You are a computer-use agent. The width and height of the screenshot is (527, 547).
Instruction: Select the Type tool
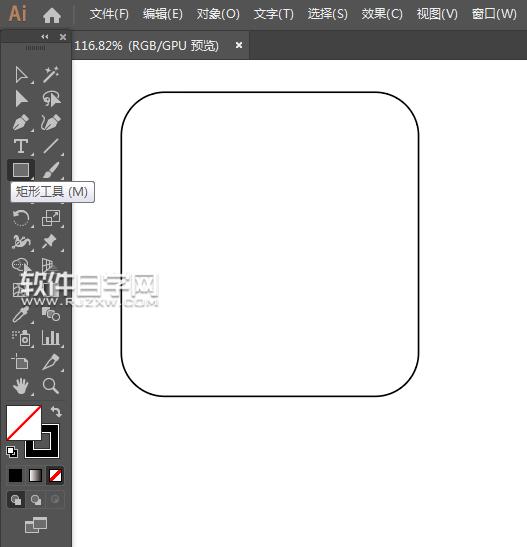pos(21,146)
